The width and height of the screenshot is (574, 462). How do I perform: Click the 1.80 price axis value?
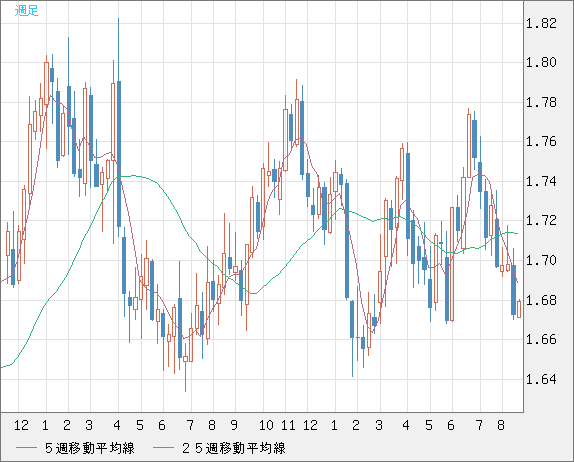coord(541,62)
